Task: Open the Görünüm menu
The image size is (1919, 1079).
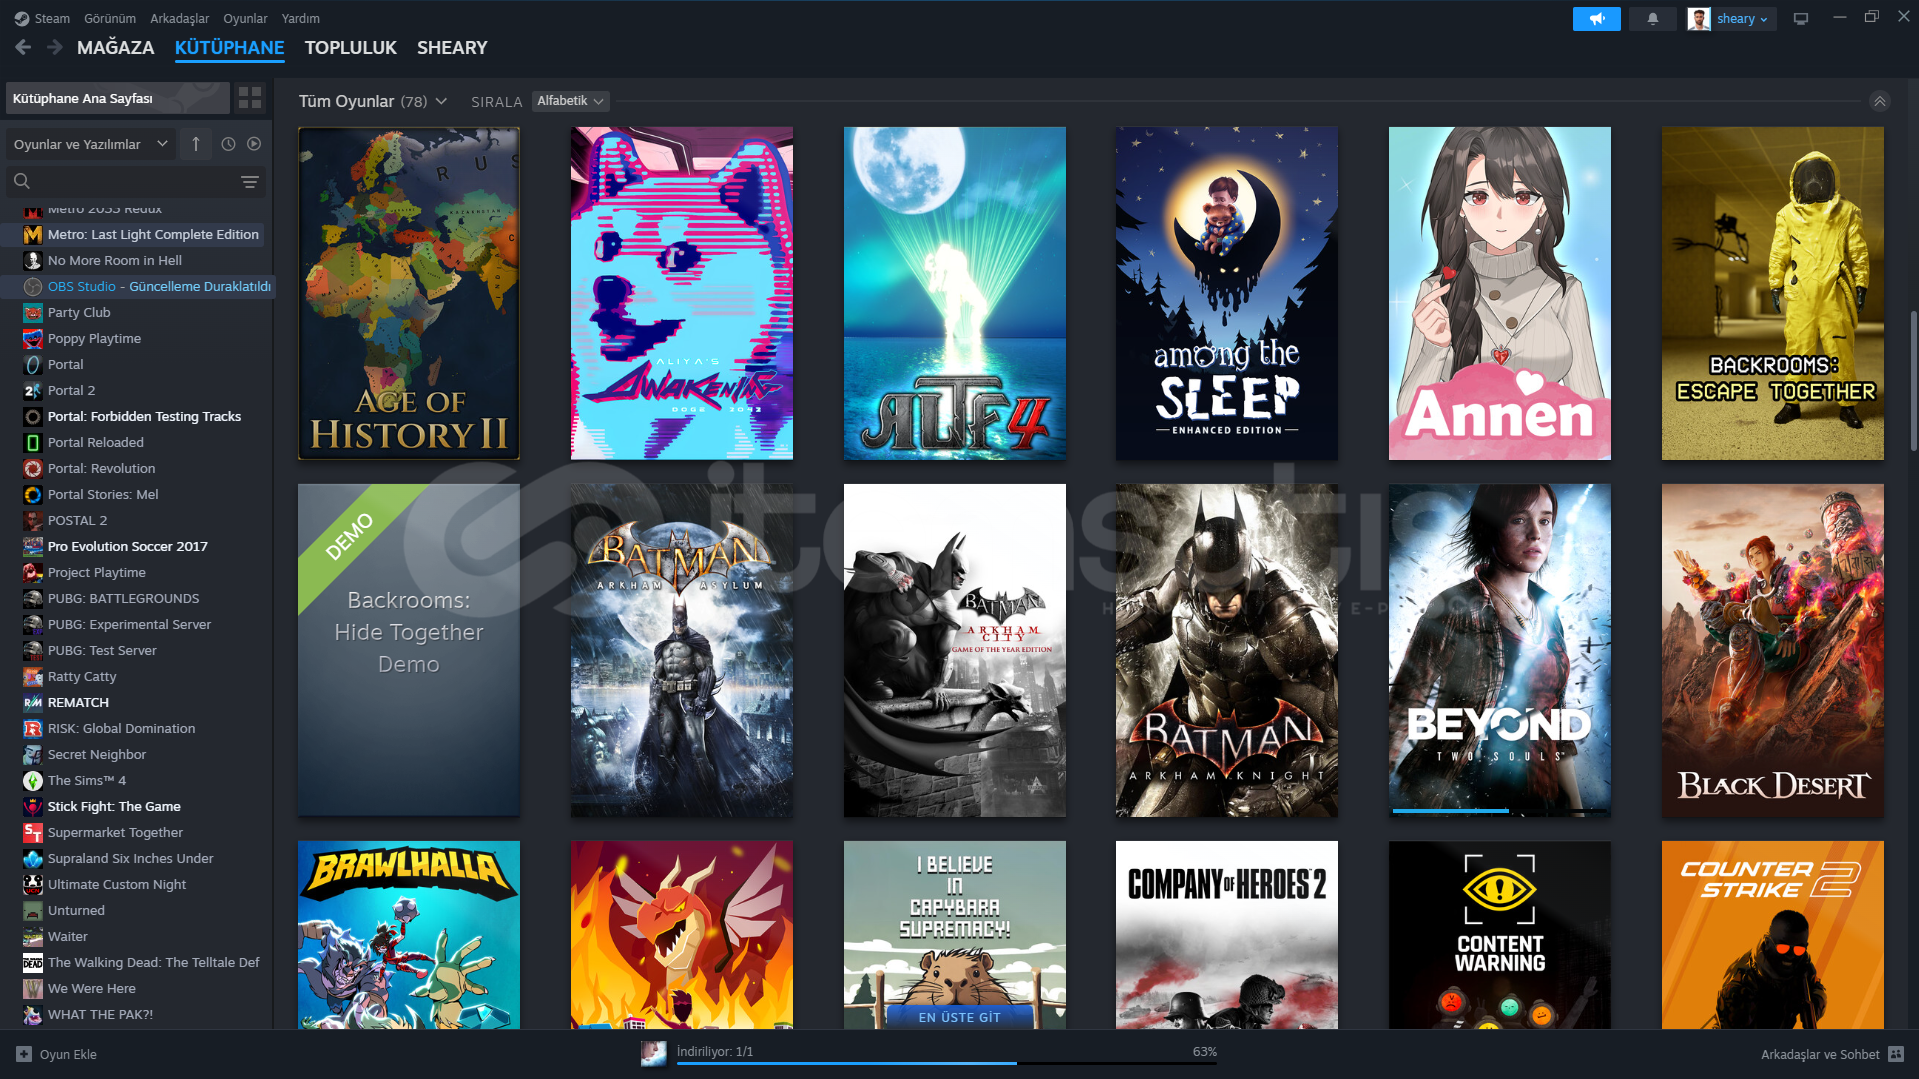Action: click(x=110, y=18)
